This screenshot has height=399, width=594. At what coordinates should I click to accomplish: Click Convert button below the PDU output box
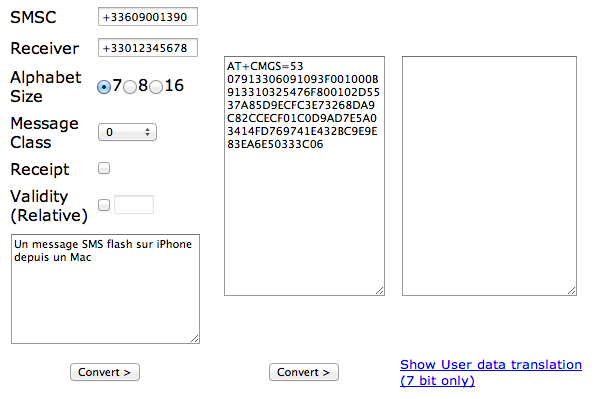304,372
